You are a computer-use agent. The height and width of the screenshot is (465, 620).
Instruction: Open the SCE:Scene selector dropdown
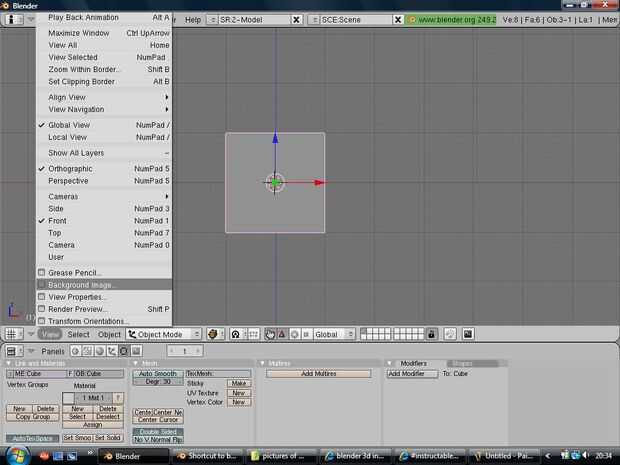pyautogui.click(x=314, y=20)
